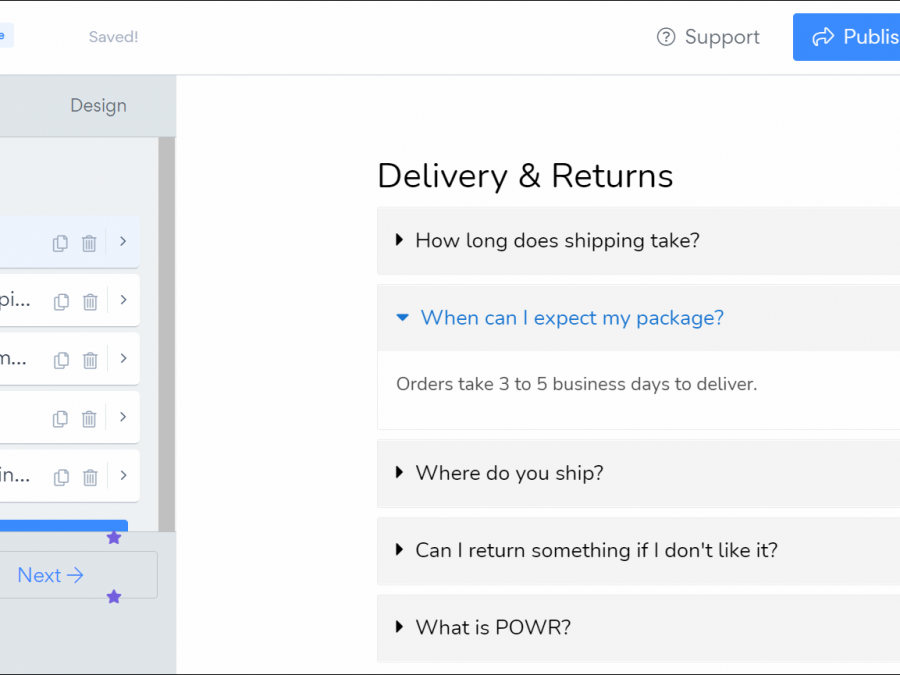Image resolution: width=900 pixels, height=675 pixels.
Task: Collapse "When can I expect my package?"
Action: coord(571,318)
